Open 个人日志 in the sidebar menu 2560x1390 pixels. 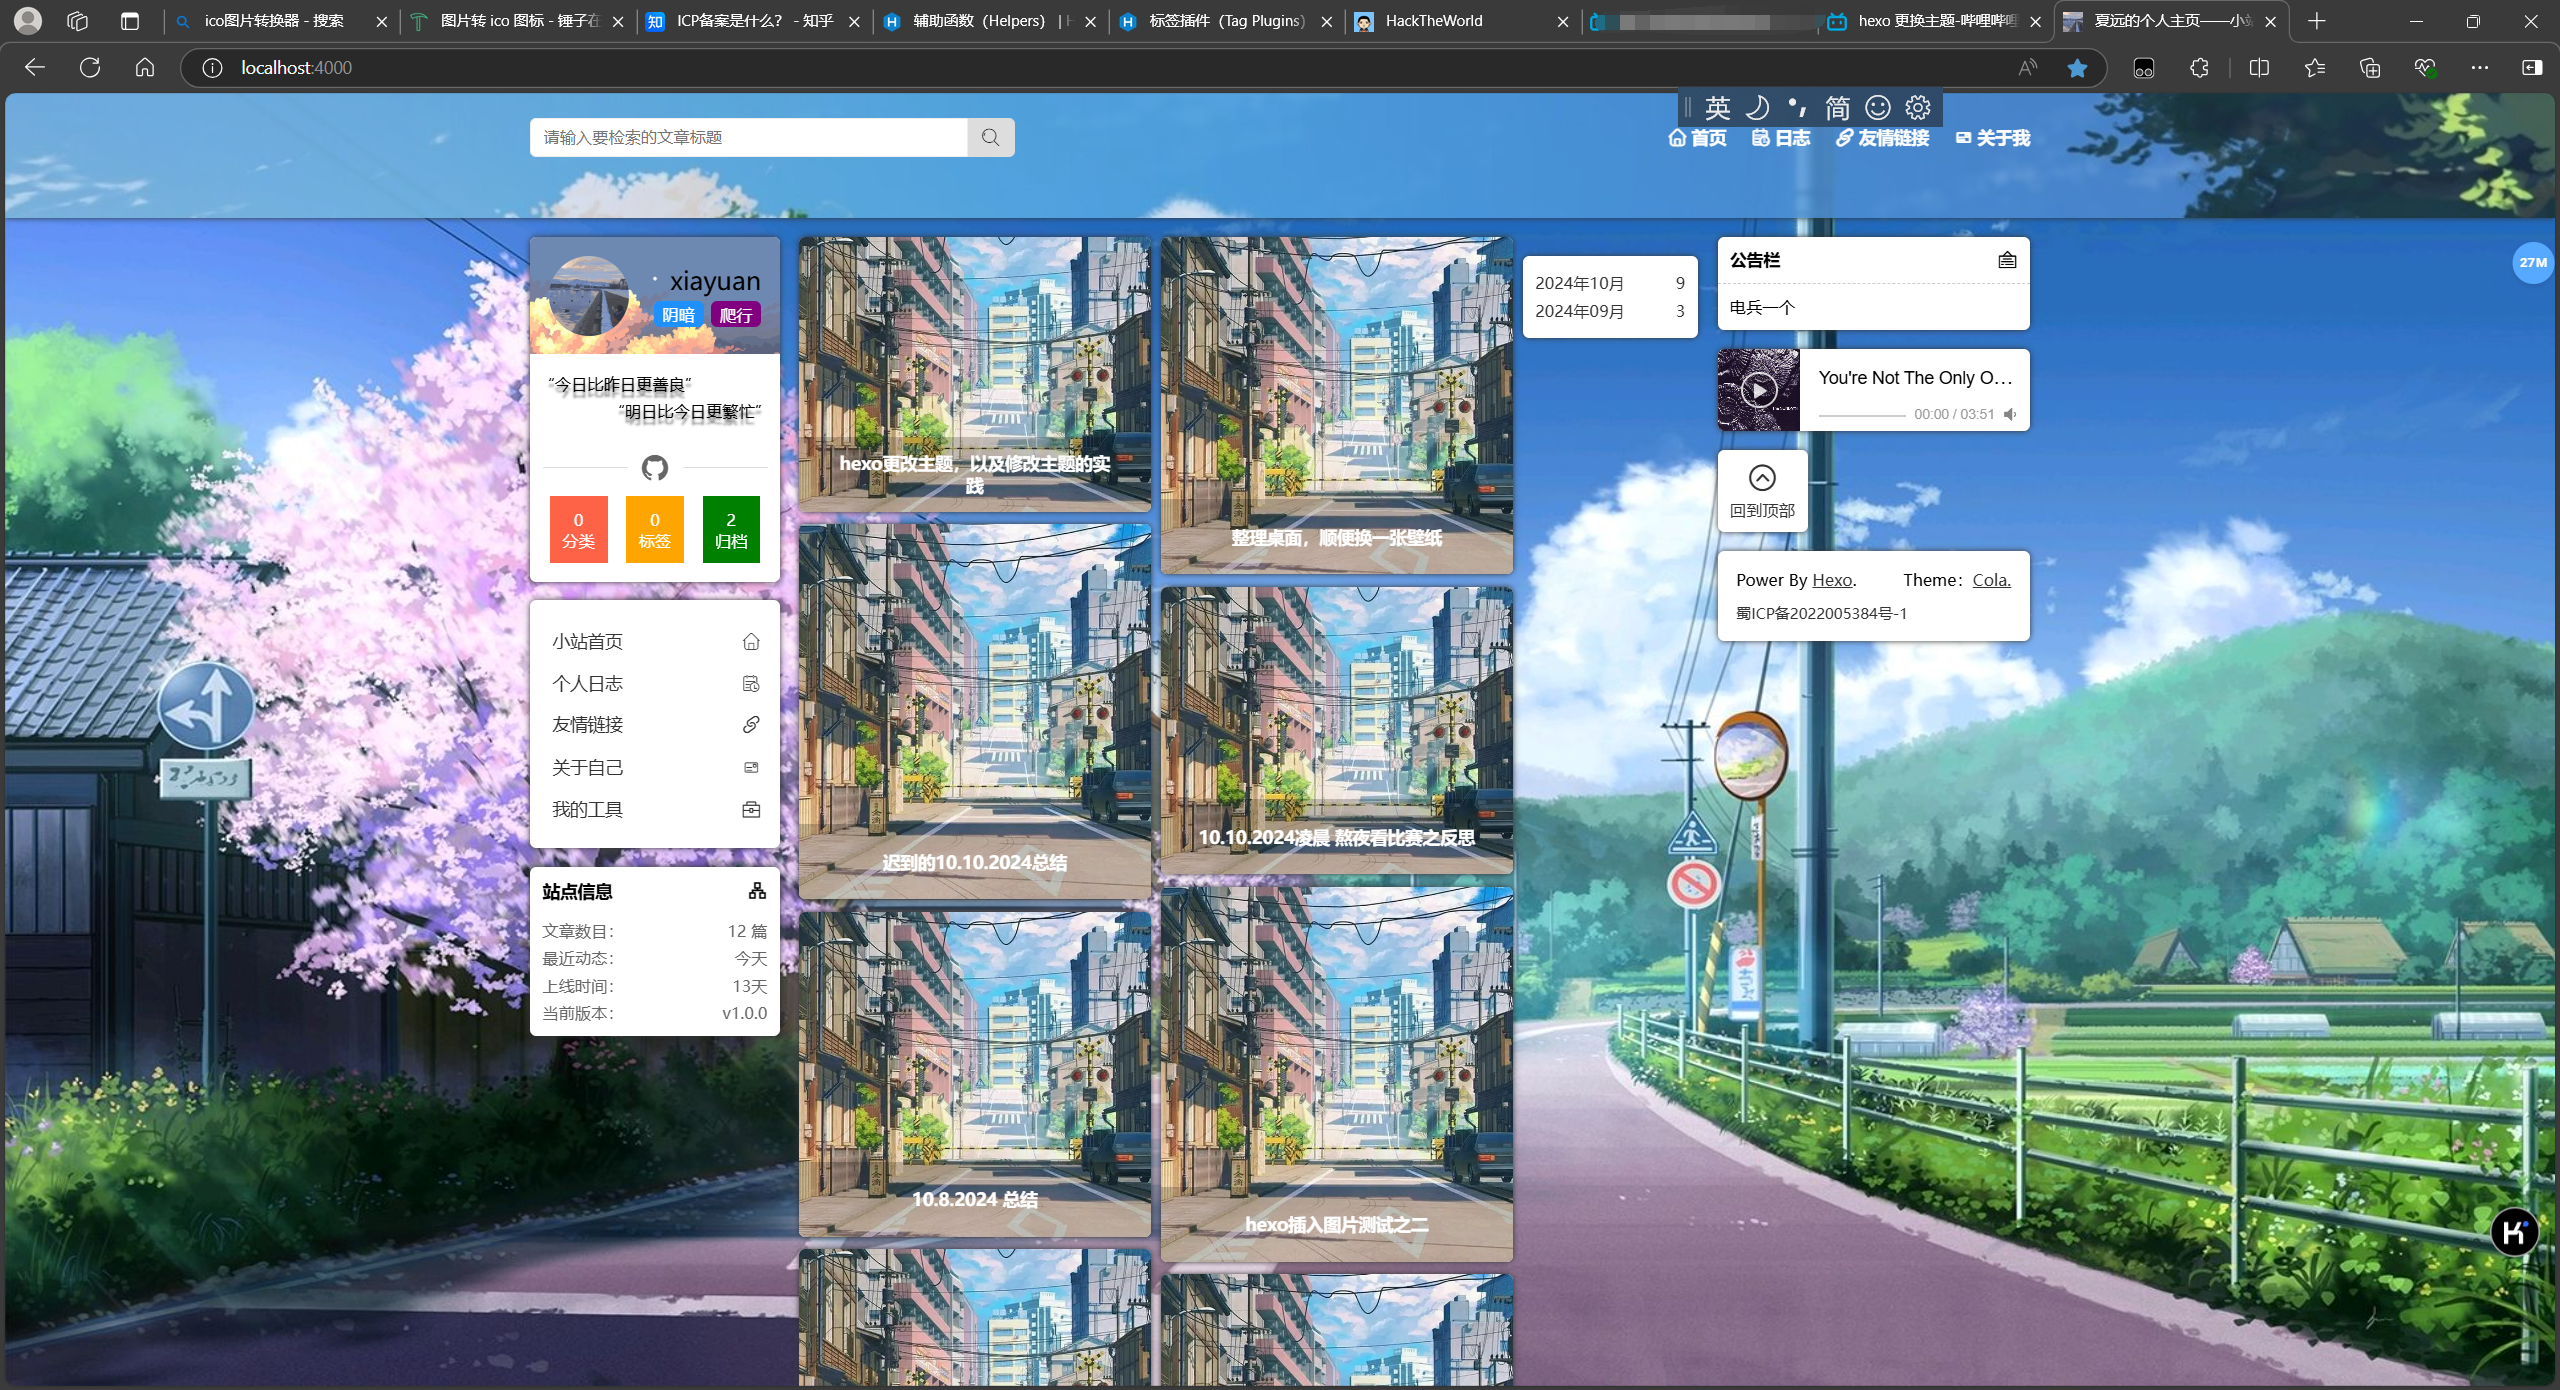point(655,683)
